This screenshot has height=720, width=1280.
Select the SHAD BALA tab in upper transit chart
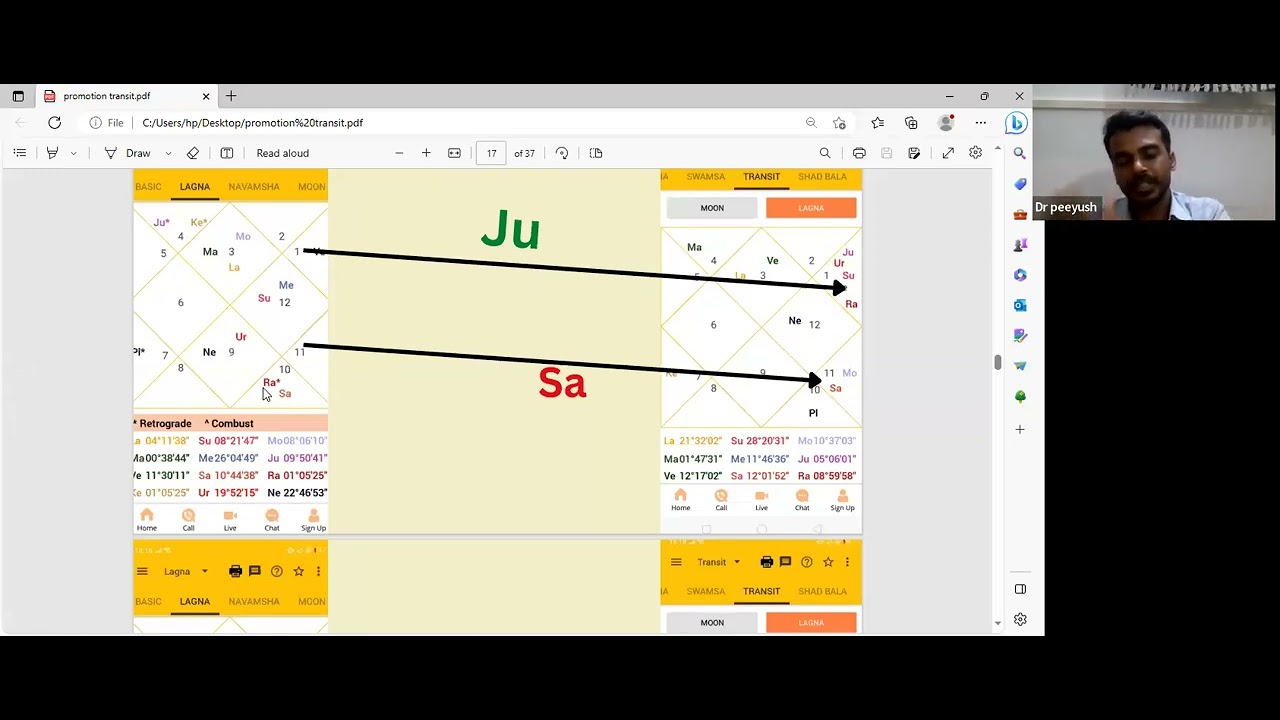(x=822, y=177)
